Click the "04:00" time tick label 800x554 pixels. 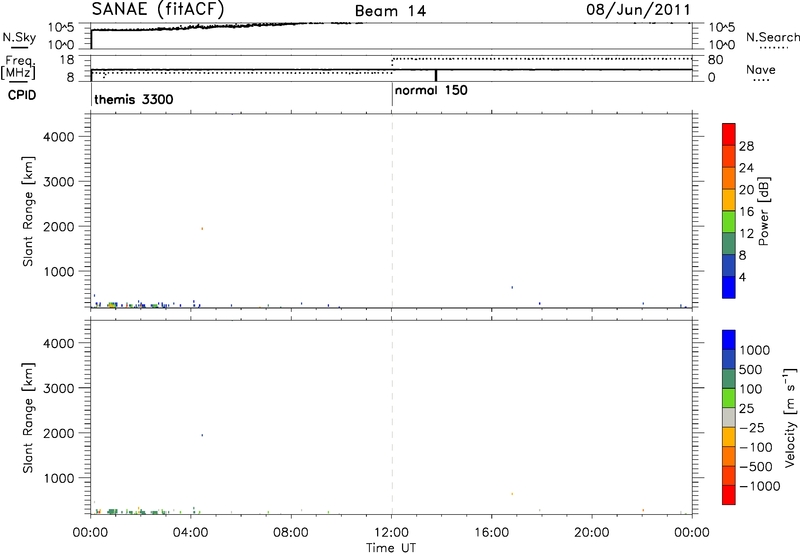point(191,533)
